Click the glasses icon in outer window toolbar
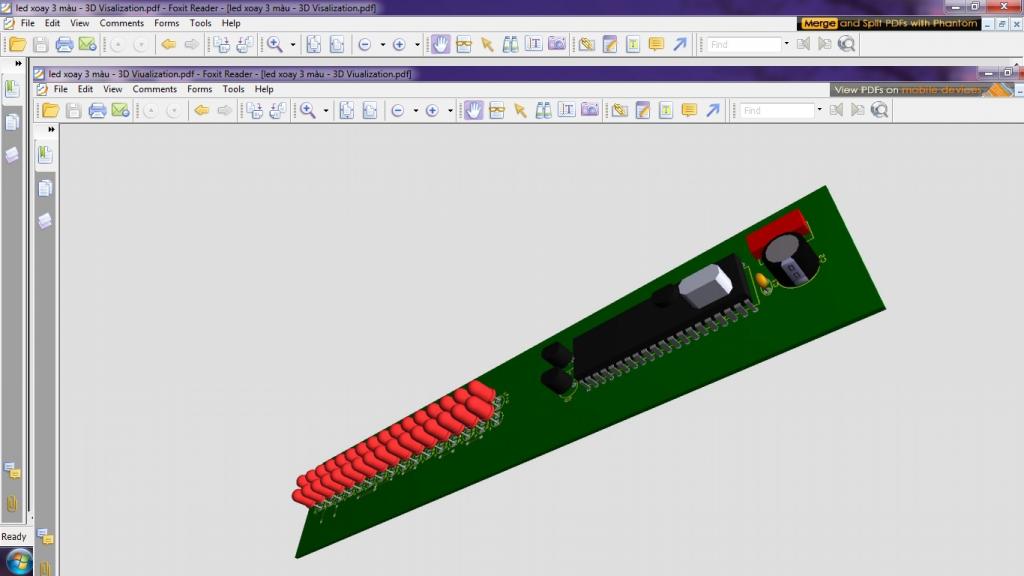1024x576 pixels. (x=464, y=44)
